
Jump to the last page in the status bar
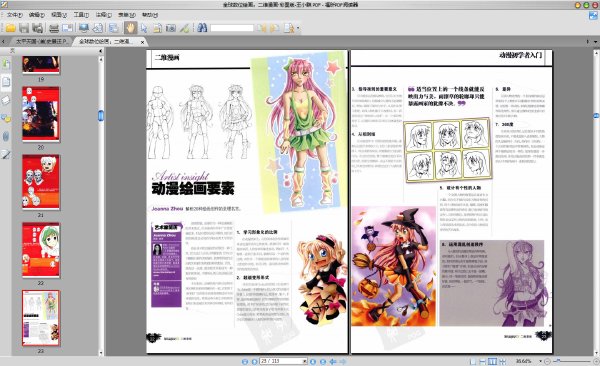pos(323,361)
